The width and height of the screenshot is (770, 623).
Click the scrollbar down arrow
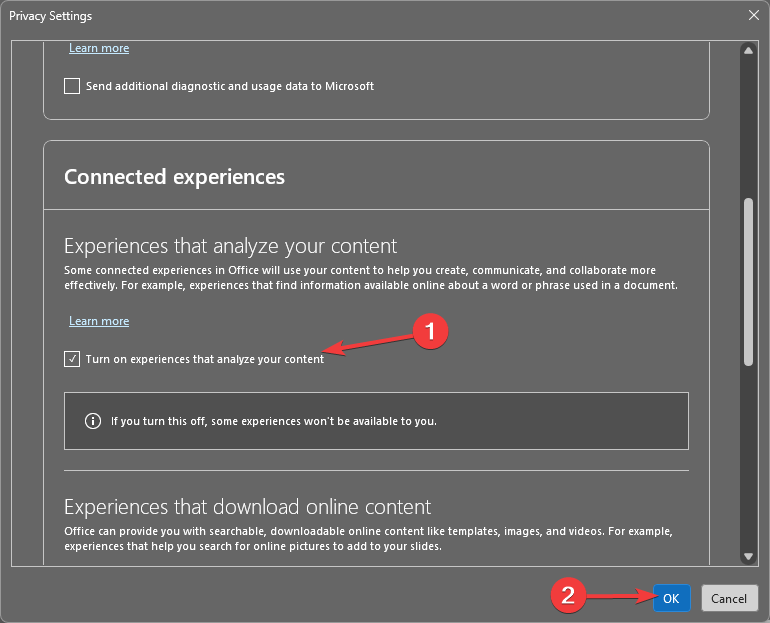point(748,556)
